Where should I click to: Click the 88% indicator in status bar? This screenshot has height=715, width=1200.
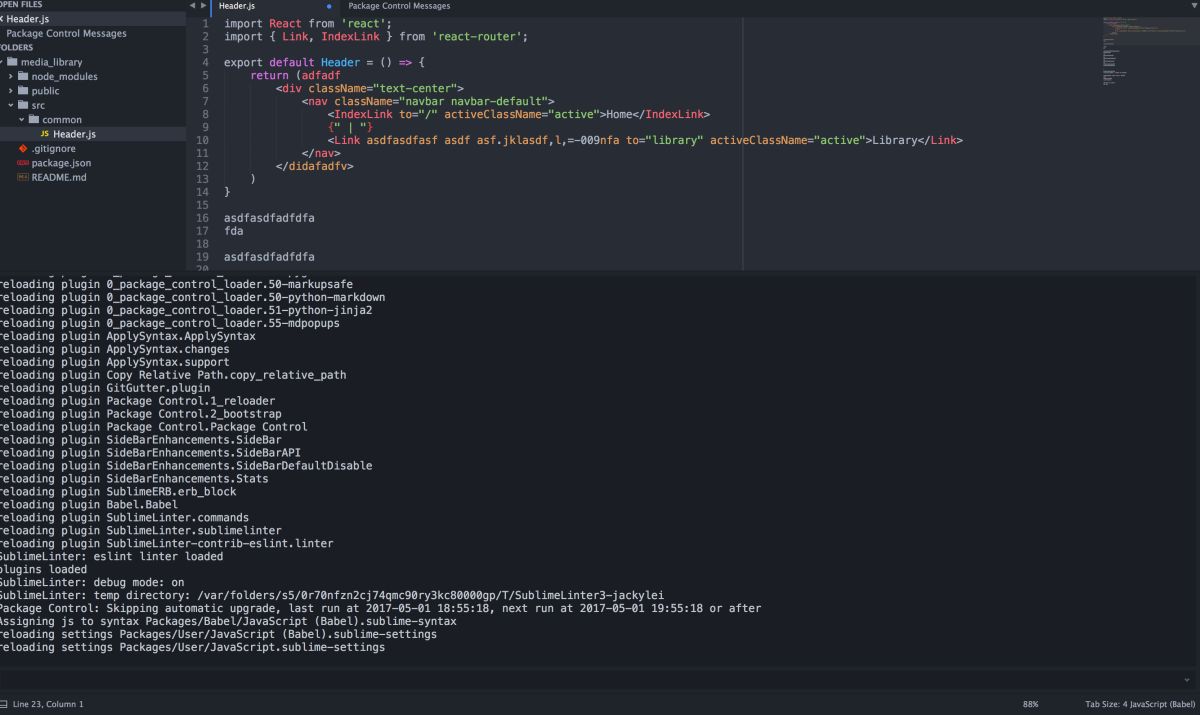1030,704
